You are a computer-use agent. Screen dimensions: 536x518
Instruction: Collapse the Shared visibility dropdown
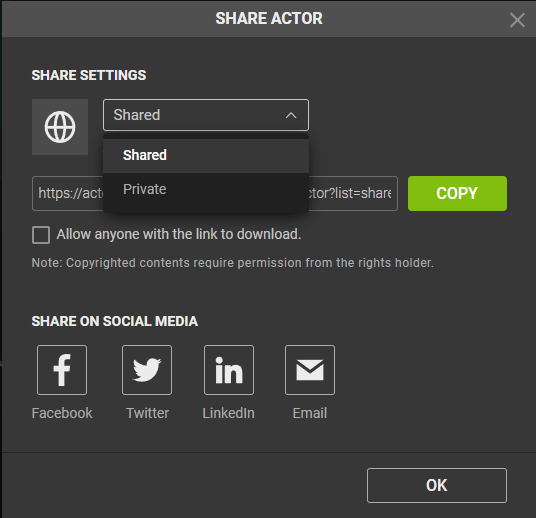tap(206, 115)
